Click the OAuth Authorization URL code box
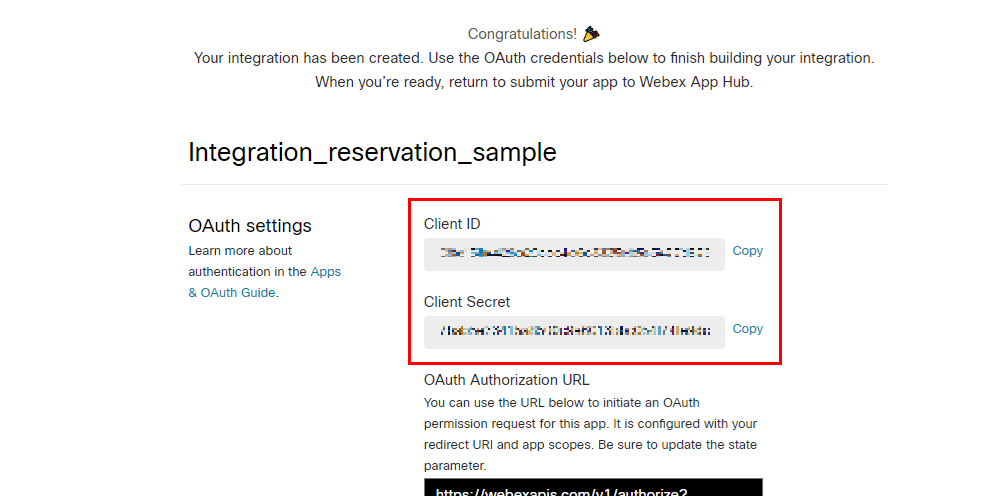The image size is (981, 496). (x=593, y=487)
